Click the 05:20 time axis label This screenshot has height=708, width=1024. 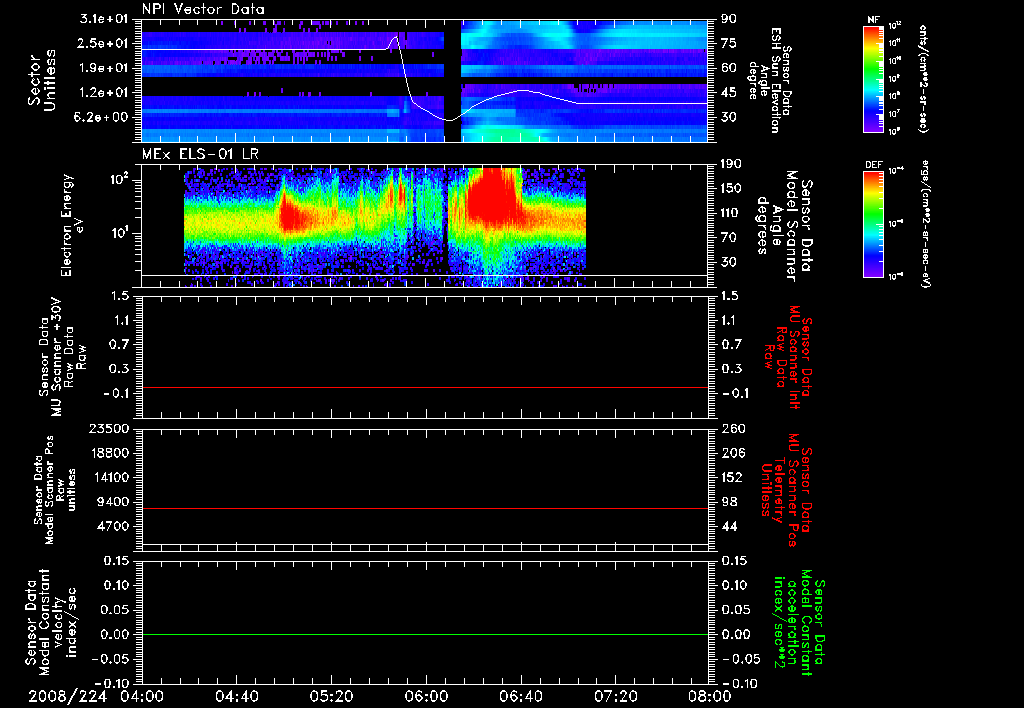point(331,696)
